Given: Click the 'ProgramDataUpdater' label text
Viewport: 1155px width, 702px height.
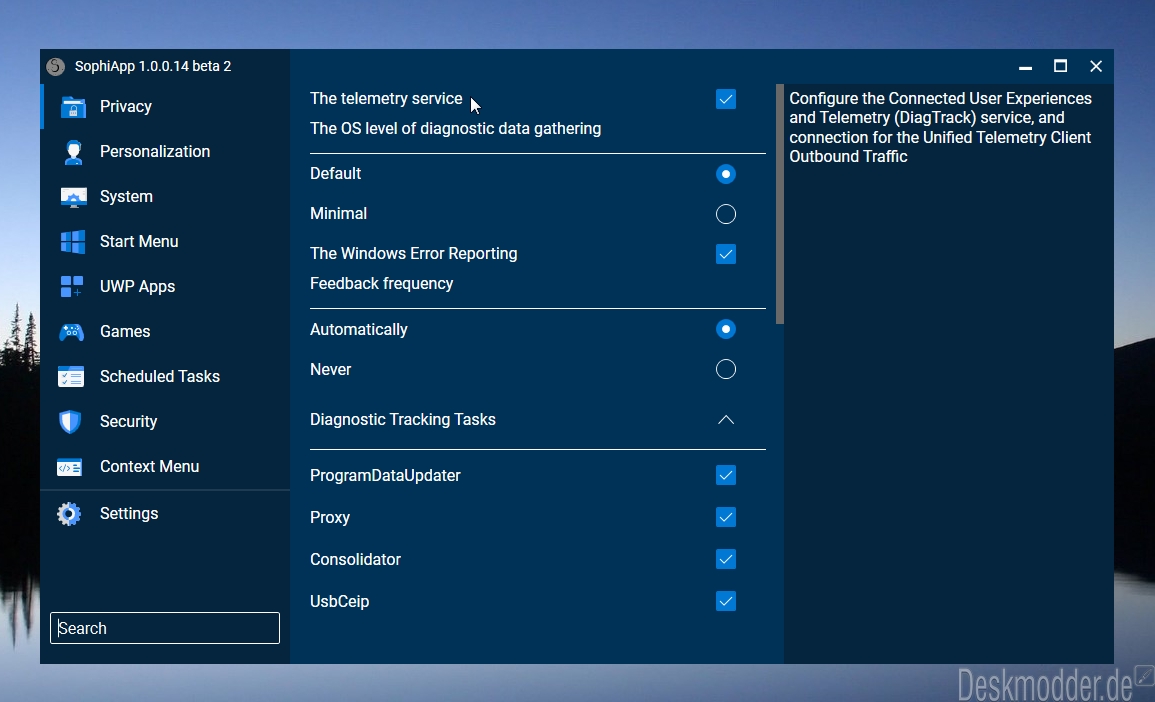Looking at the screenshot, I should (385, 476).
